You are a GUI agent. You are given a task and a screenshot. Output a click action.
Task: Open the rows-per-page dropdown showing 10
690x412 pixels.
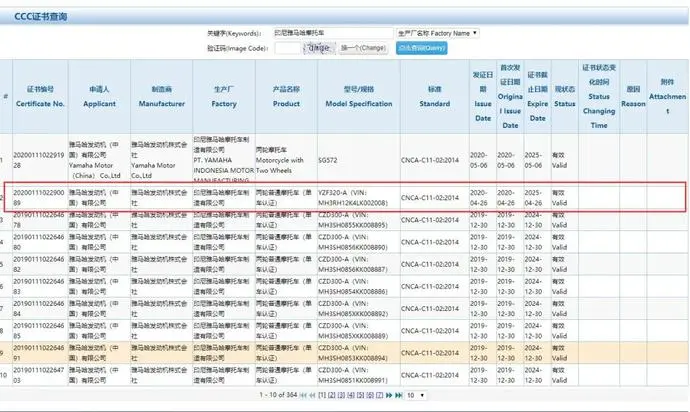[415, 395]
